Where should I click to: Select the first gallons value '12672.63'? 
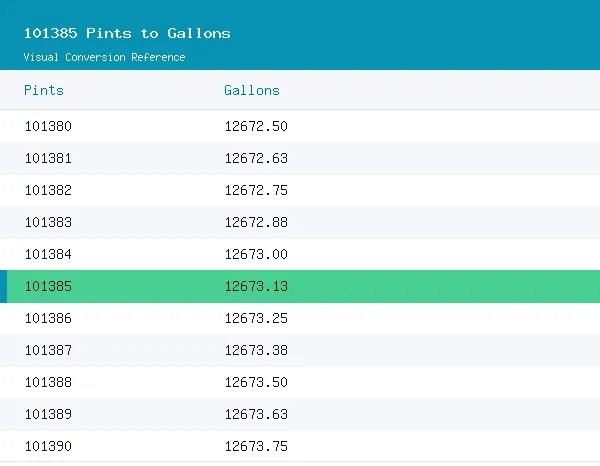256,158
